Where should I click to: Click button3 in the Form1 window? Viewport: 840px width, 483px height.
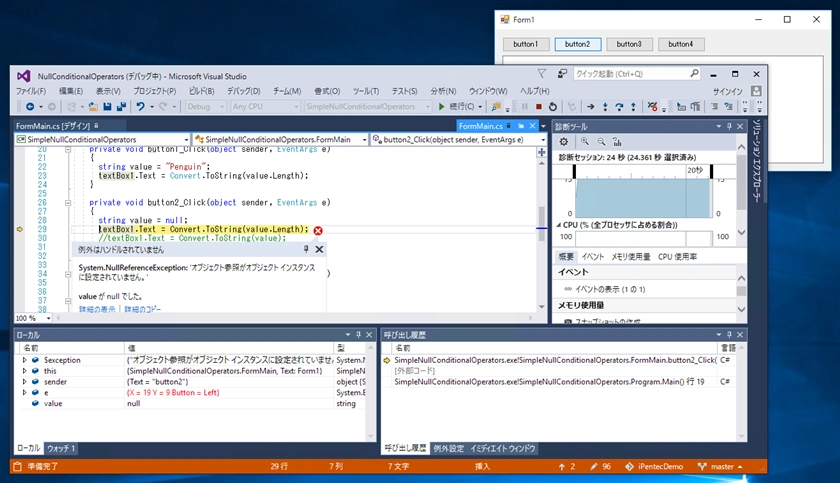point(629,44)
